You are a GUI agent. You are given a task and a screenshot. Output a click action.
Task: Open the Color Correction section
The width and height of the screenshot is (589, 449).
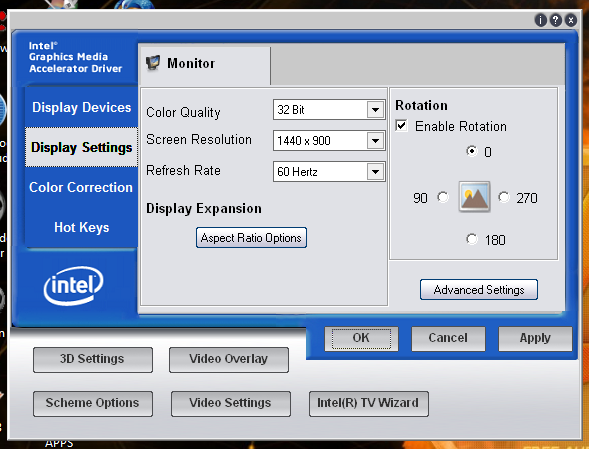pyautogui.click(x=81, y=187)
